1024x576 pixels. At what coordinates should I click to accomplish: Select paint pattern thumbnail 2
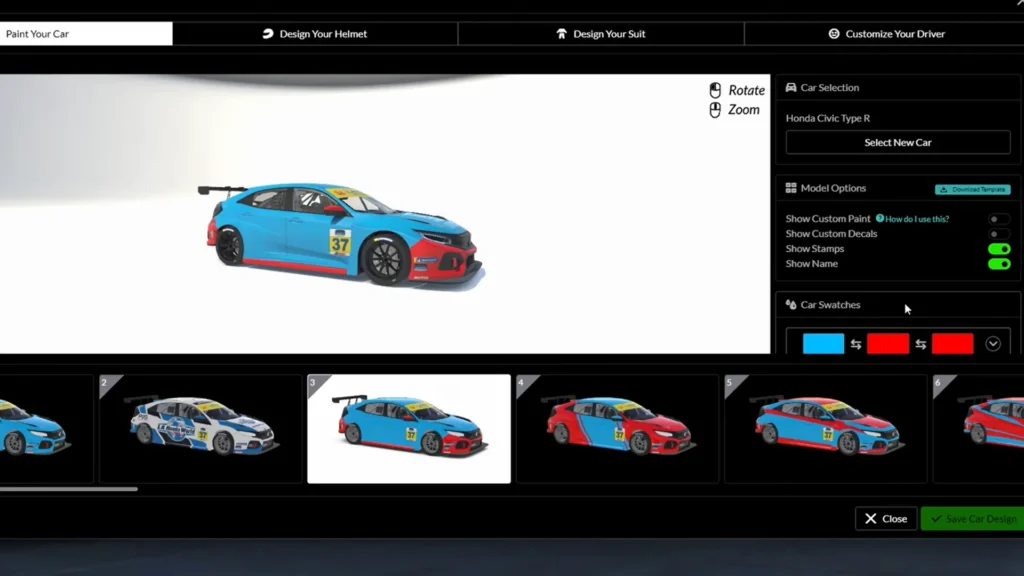coord(200,428)
